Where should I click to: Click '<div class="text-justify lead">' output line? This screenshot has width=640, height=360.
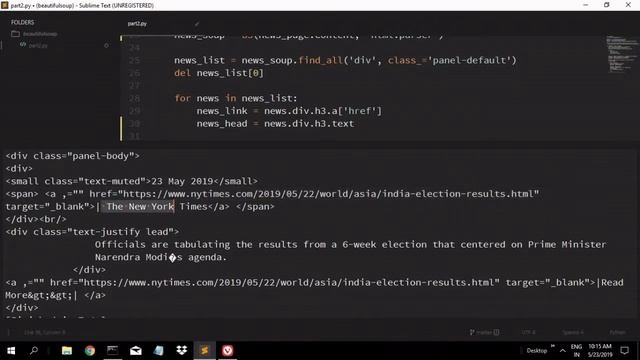point(92,232)
